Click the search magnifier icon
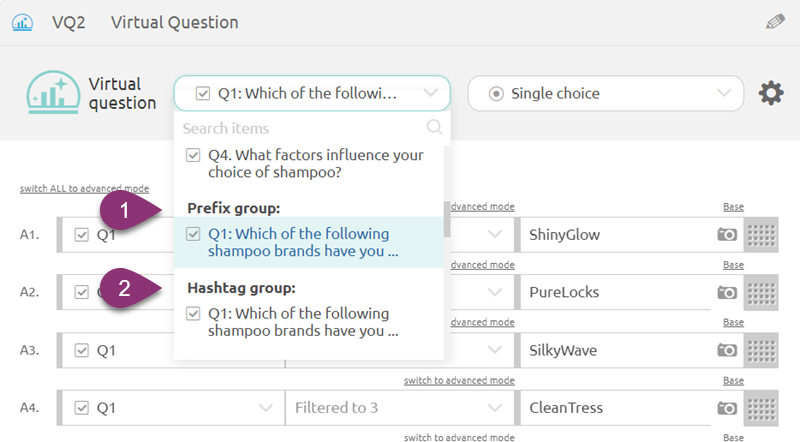800x442 pixels. click(x=434, y=127)
